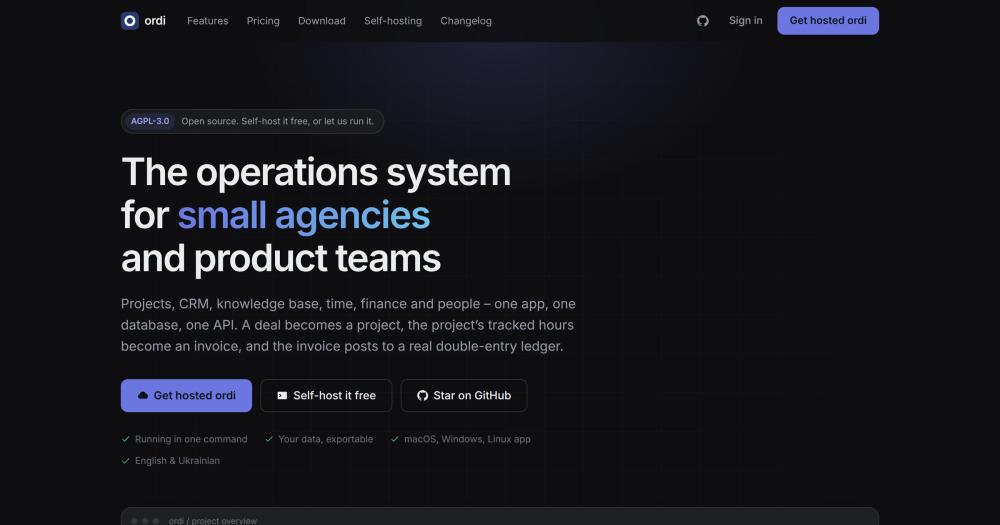Screen dimensions: 1000x525
Task: Click Star on GitHub button
Action: [x=464, y=396]
